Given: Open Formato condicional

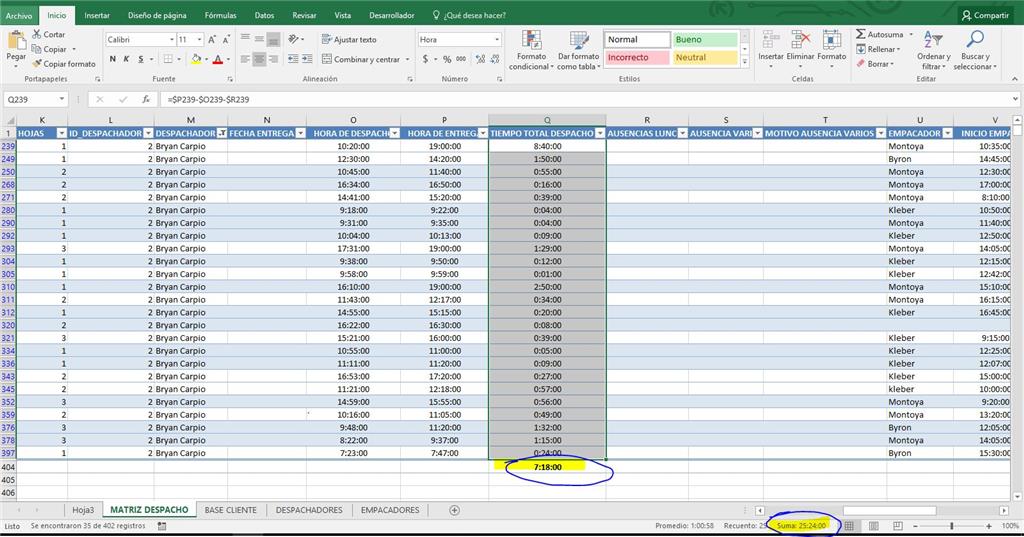Looking at the screenshot, I should click(531, 50).
